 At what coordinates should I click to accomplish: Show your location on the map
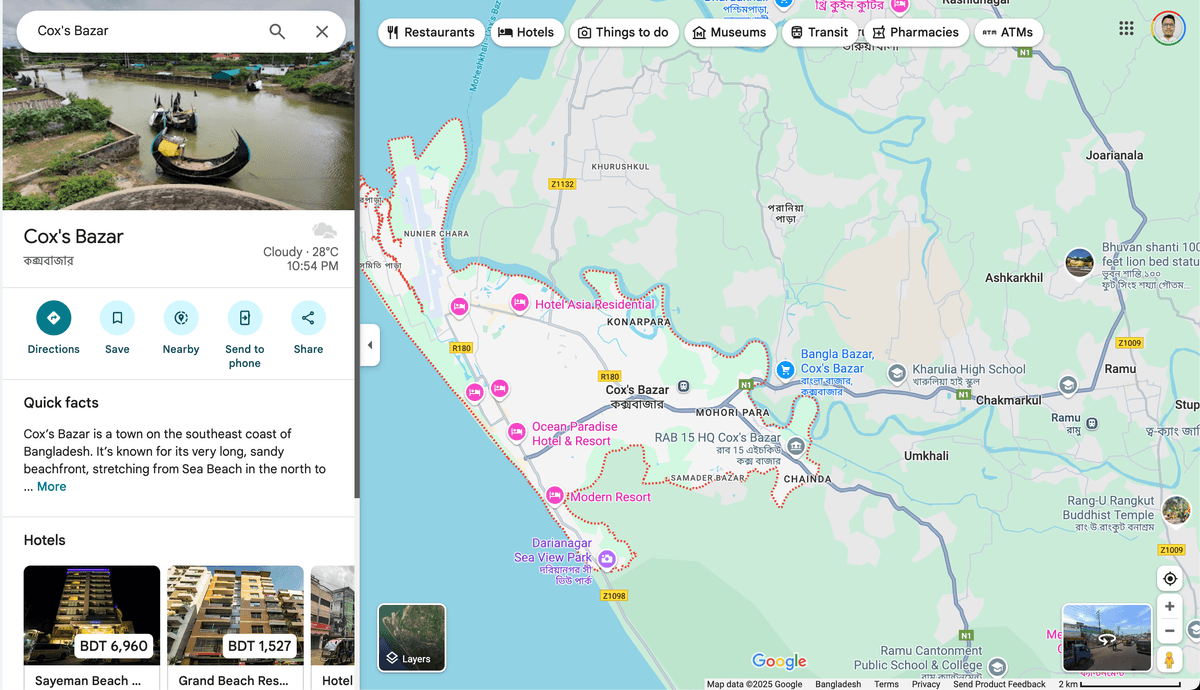click(1169, 579)
